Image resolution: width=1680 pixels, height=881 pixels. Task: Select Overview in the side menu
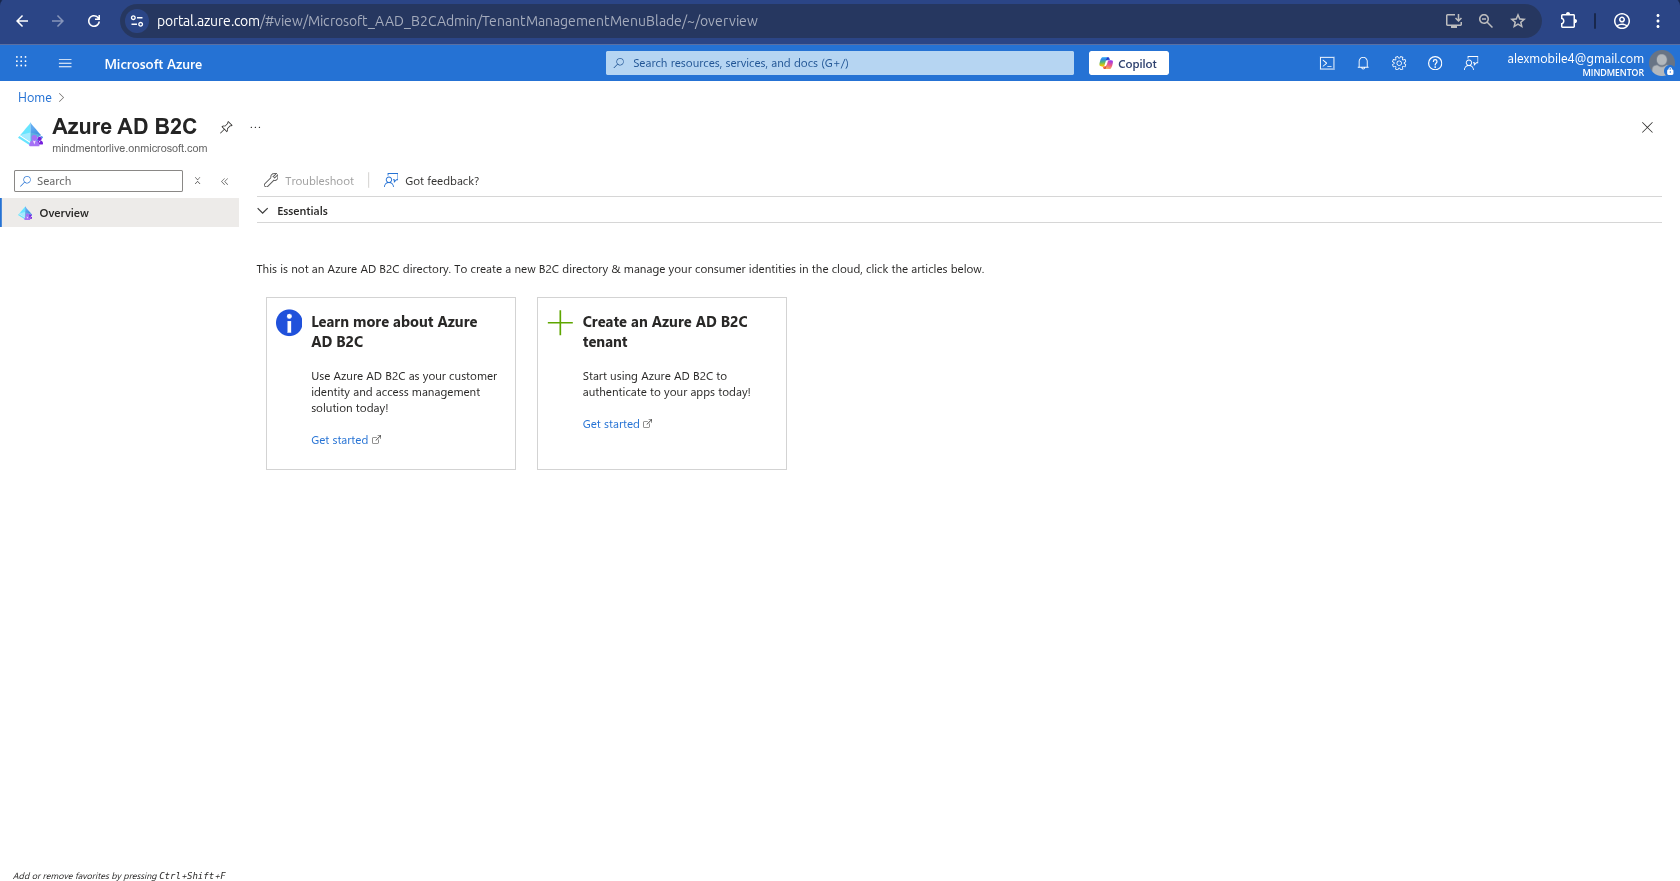pos(120,213)
